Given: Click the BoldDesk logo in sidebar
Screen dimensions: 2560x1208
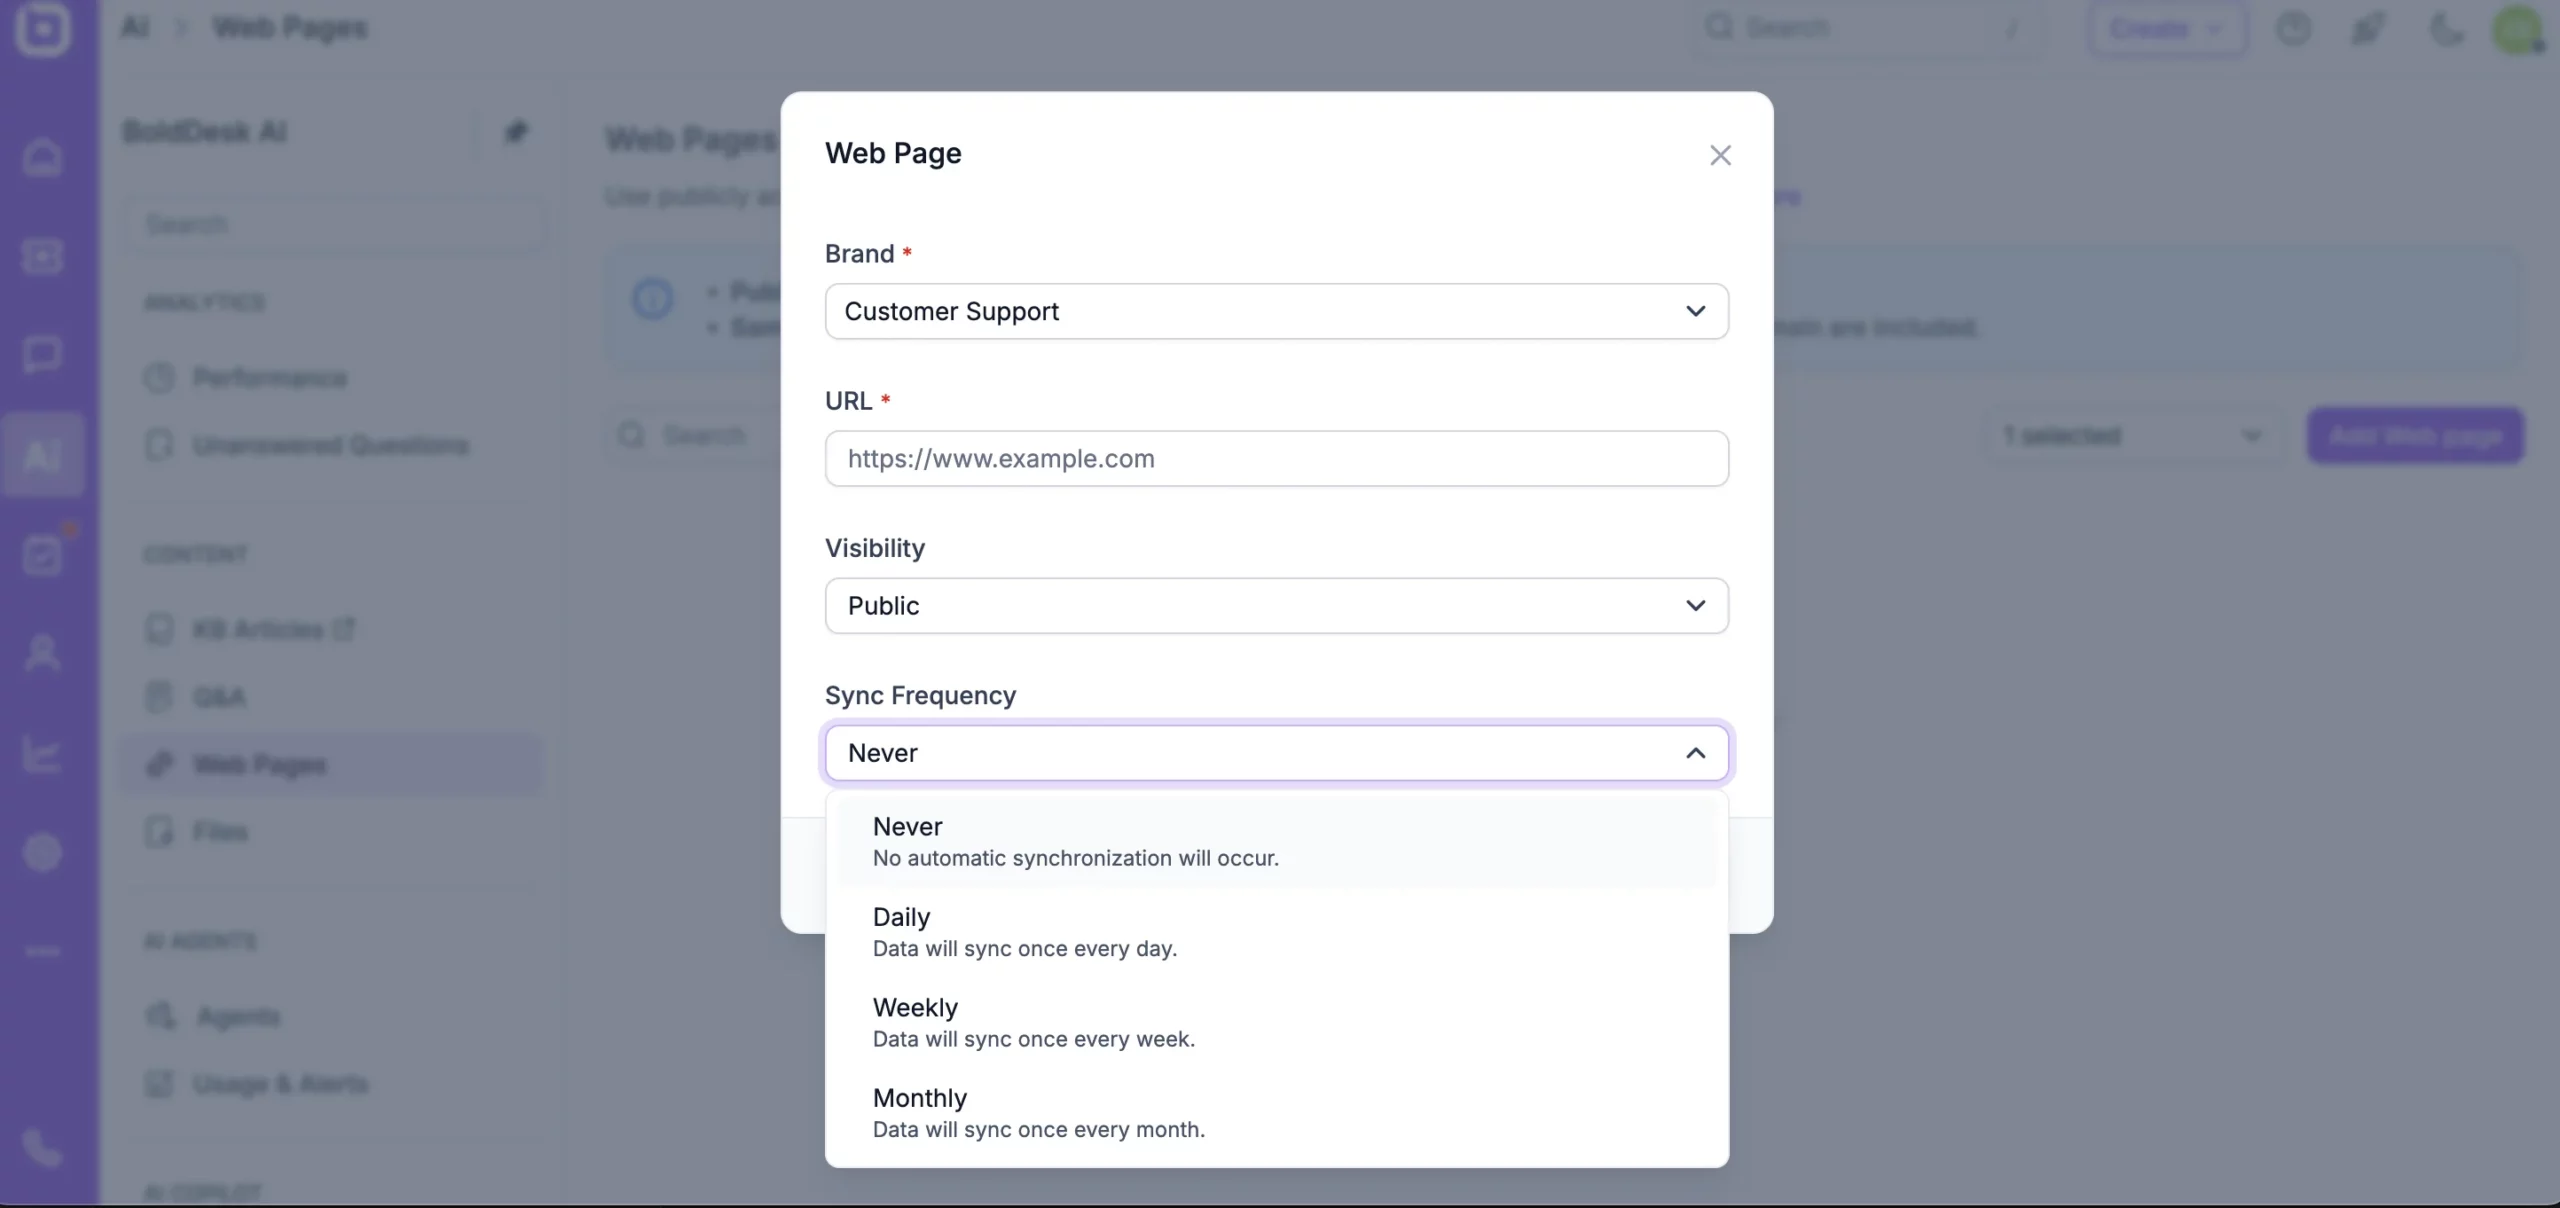Looking at the screenshot, I should pyautogui.click(x=42, y=28).
